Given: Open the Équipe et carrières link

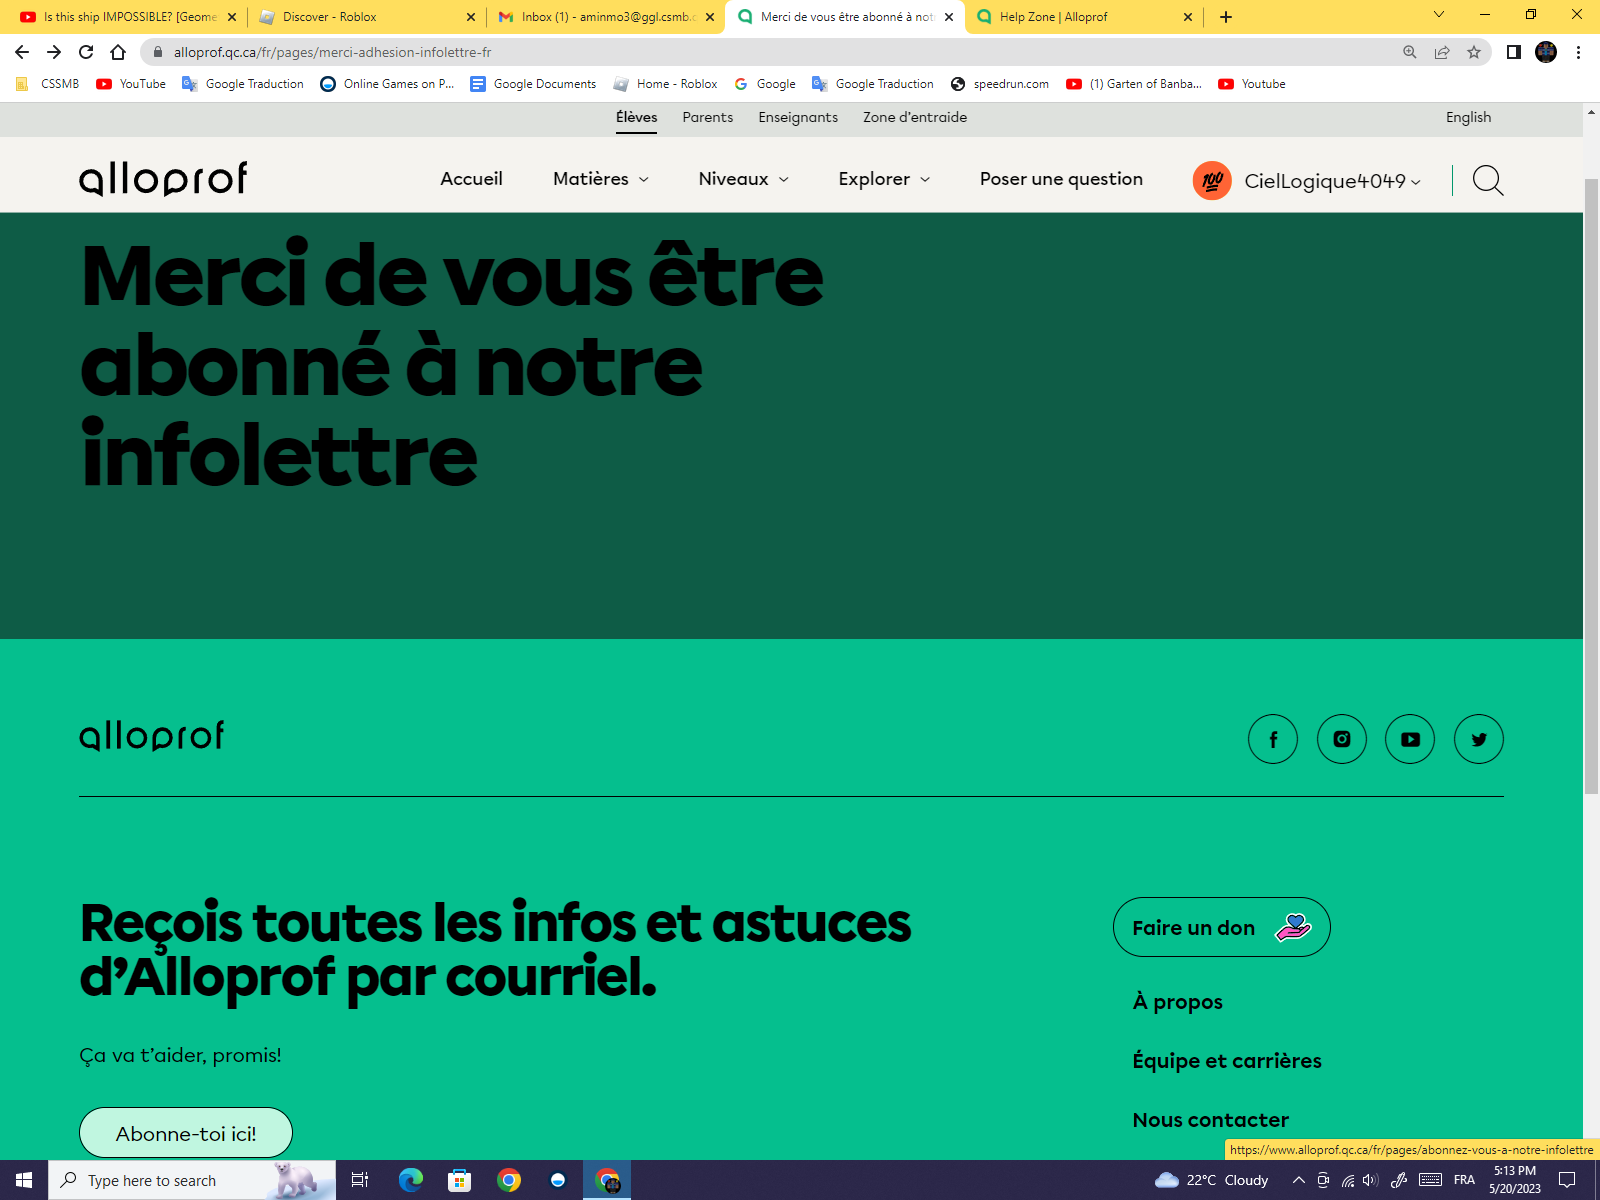Looking at the screenshot, I should coord(1226,1061).
